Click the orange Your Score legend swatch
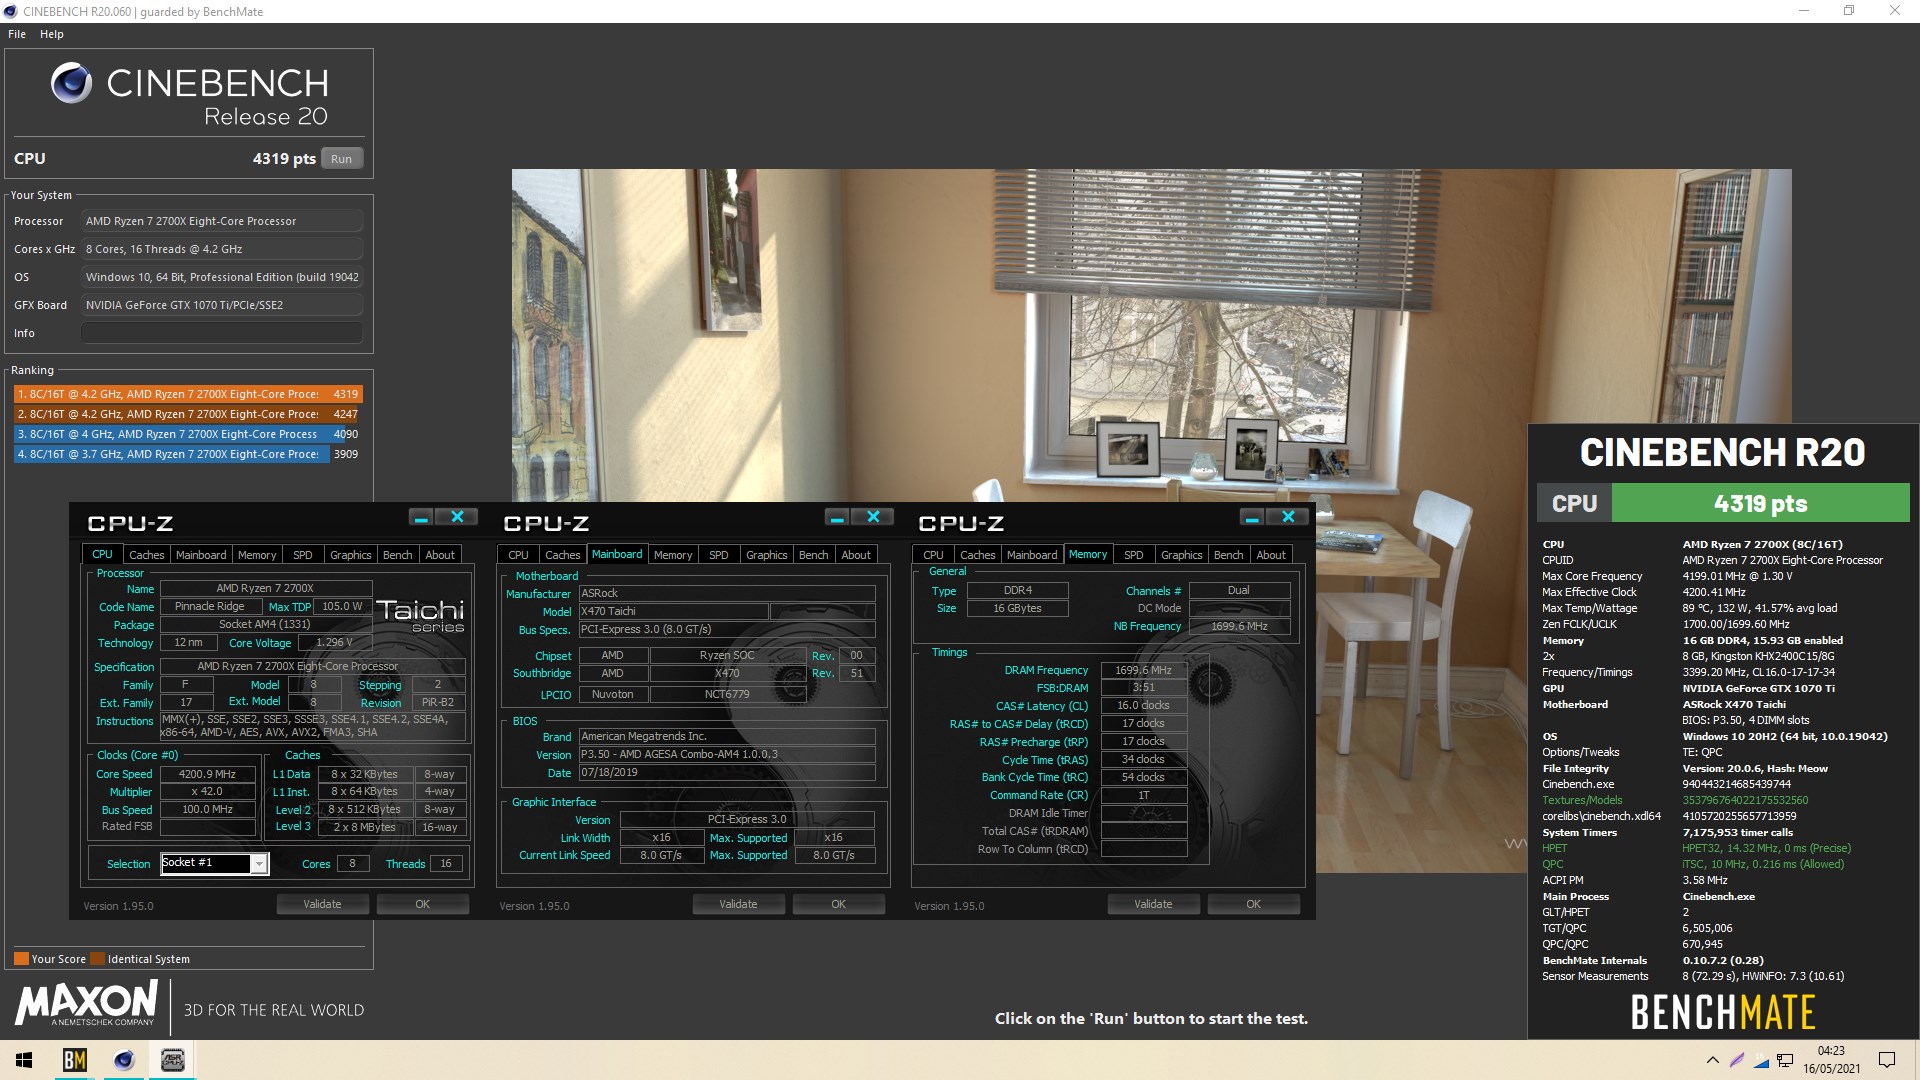This screenshot has width=1920, height=1080. coord(21,958)
